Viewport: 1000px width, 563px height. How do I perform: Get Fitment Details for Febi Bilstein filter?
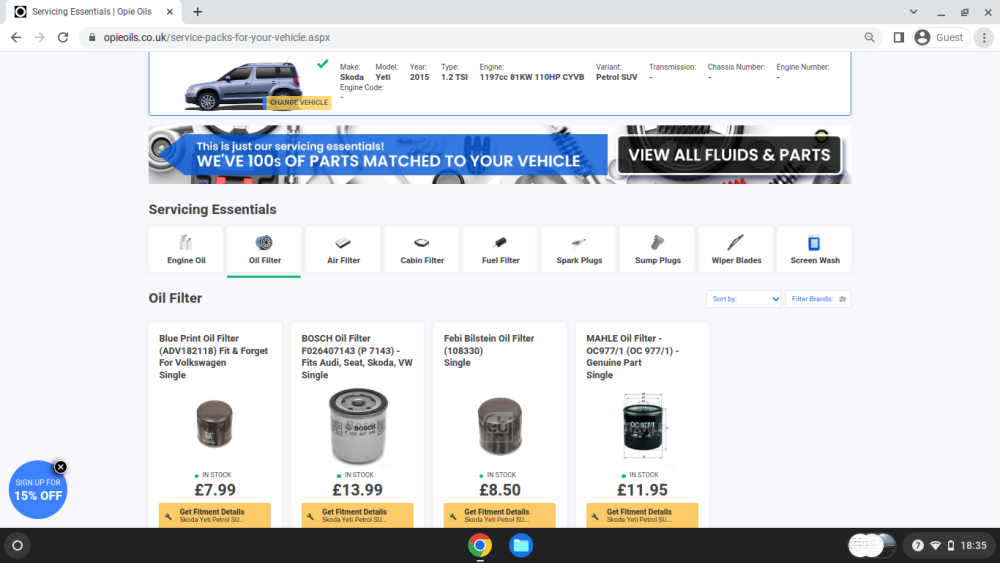(499, 515)
